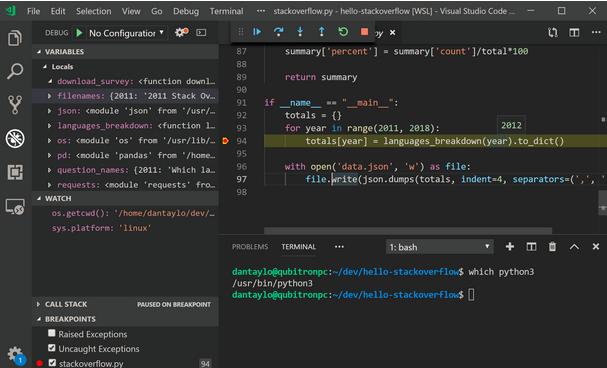Click the red Stop debug button
The height and width of the screenshot is (368, 607).
coord(364,32)
